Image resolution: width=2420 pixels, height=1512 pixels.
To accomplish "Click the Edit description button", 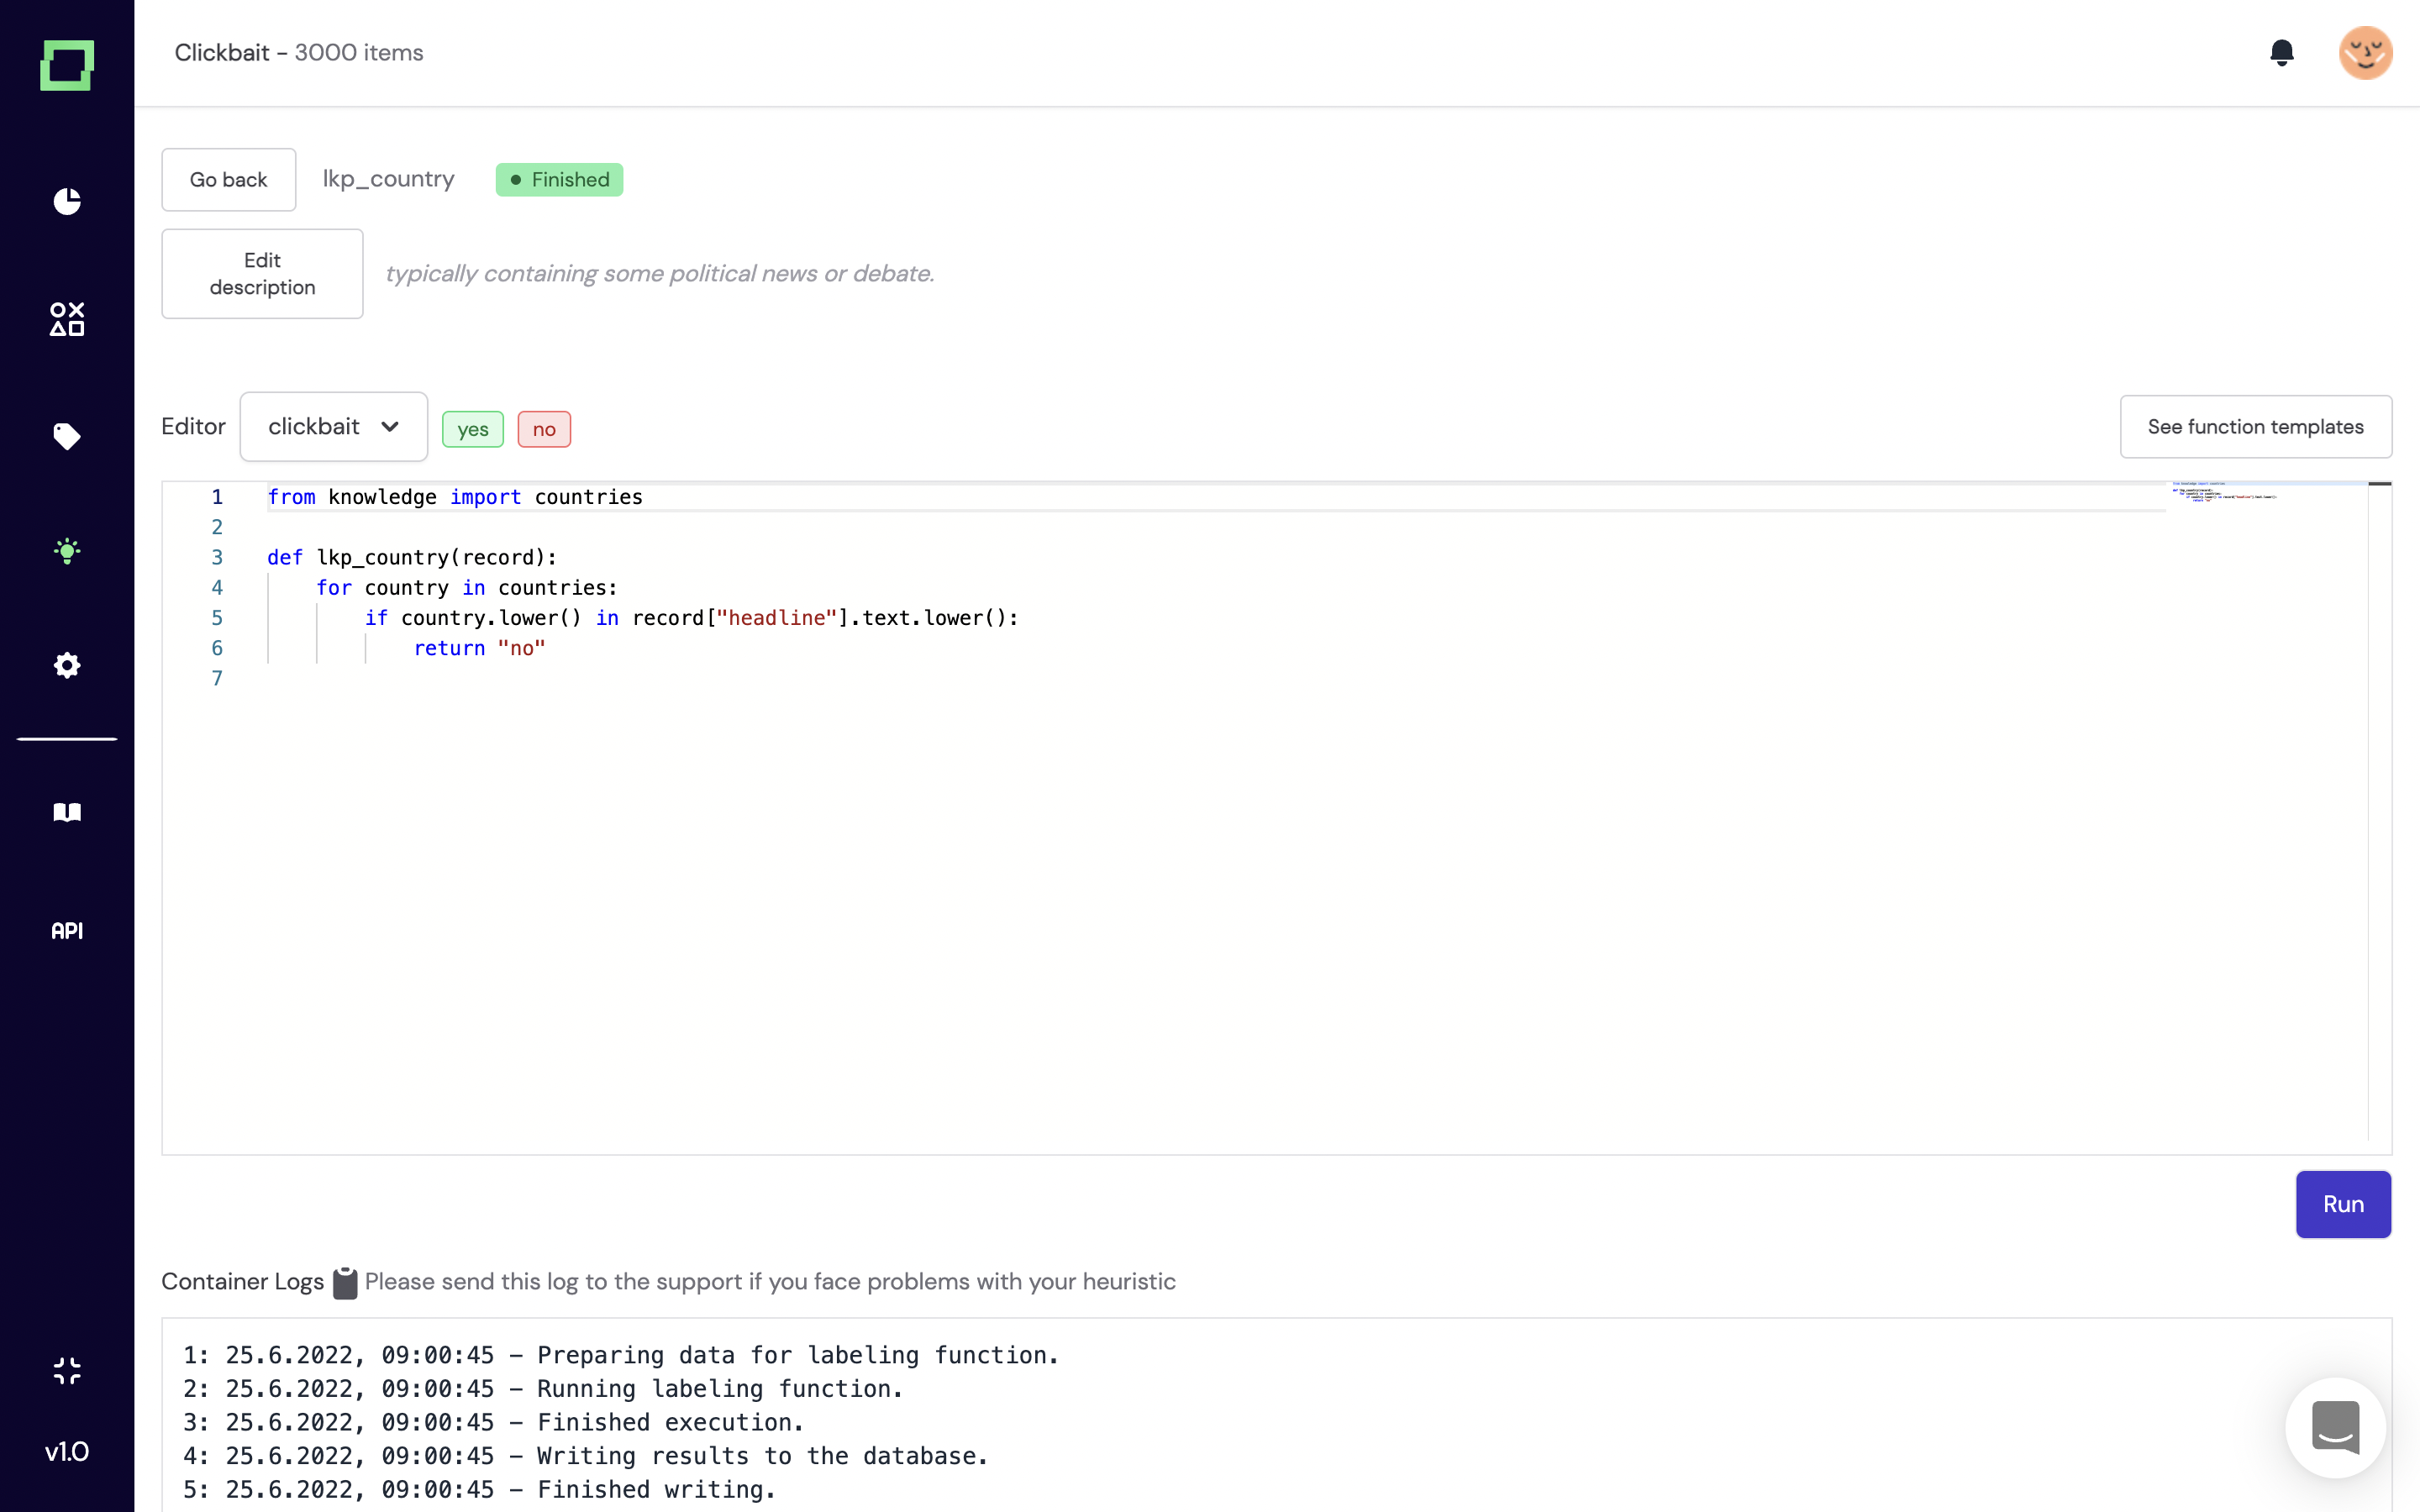I will (262, 274).
